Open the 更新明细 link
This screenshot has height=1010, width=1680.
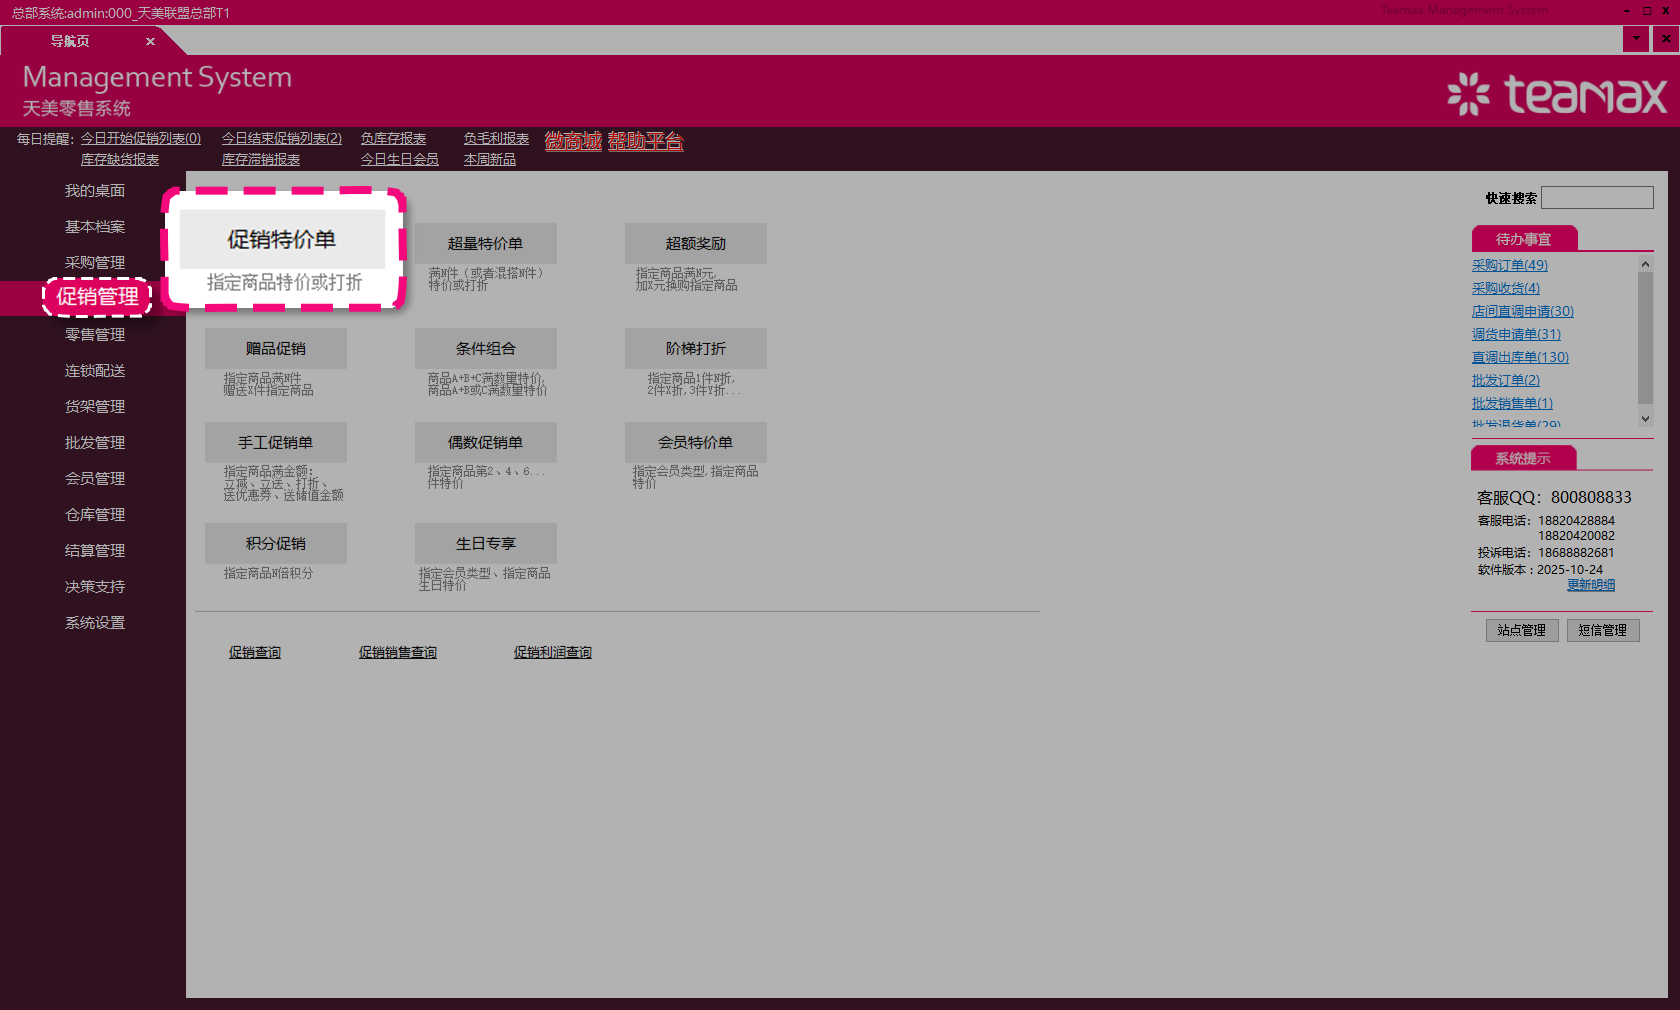1590,585
